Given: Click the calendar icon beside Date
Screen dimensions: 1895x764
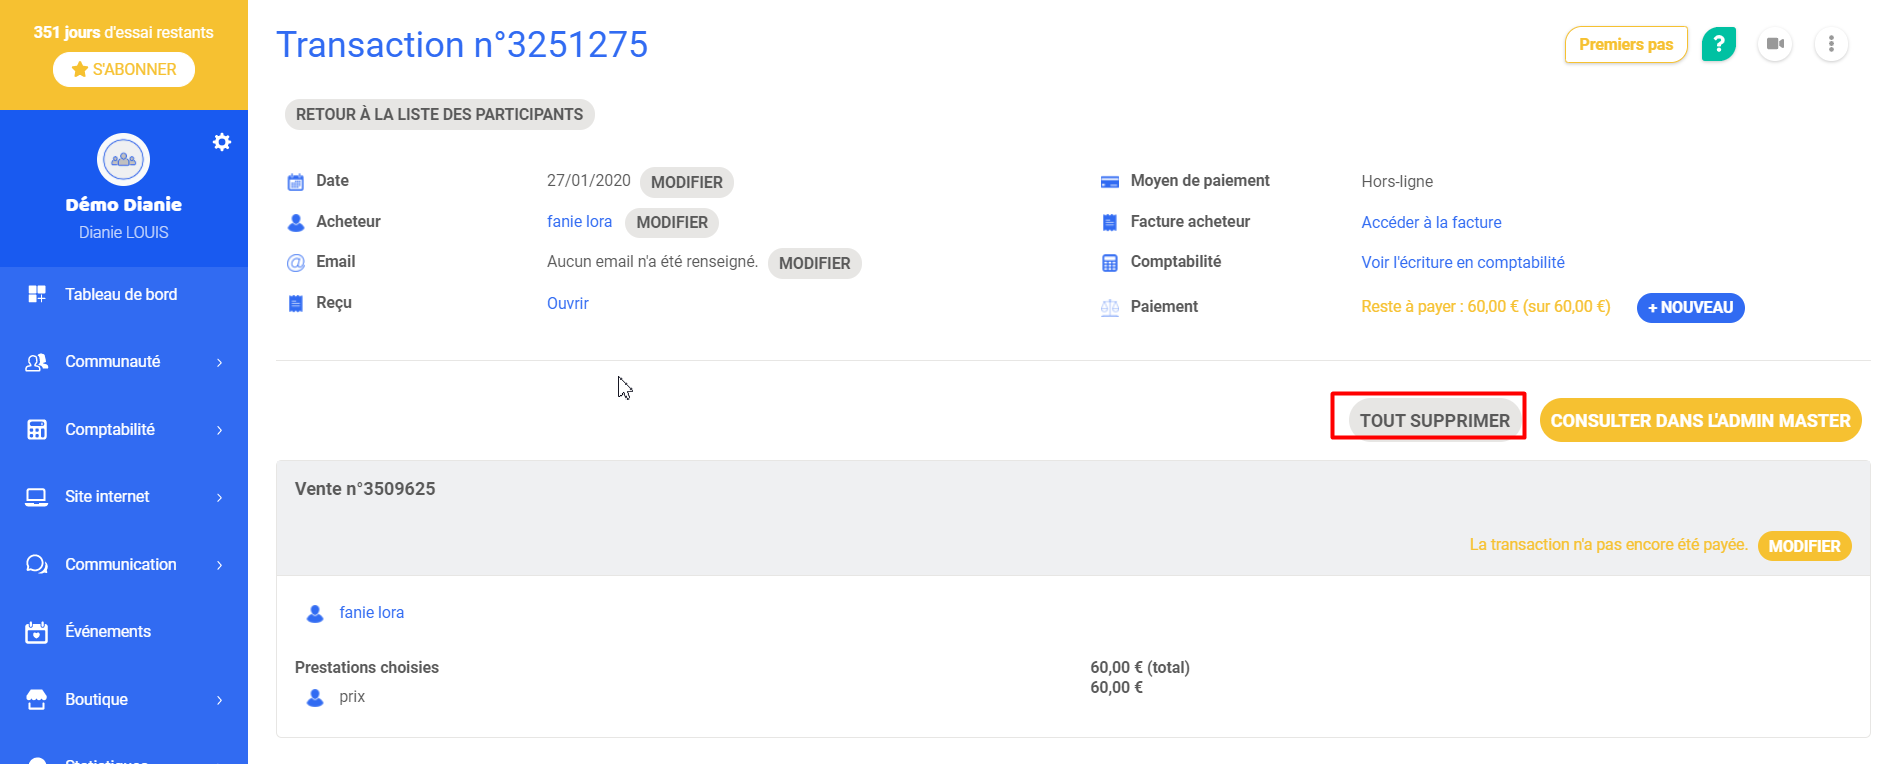Looking at the screenshot, I should (x=296, y=181).
